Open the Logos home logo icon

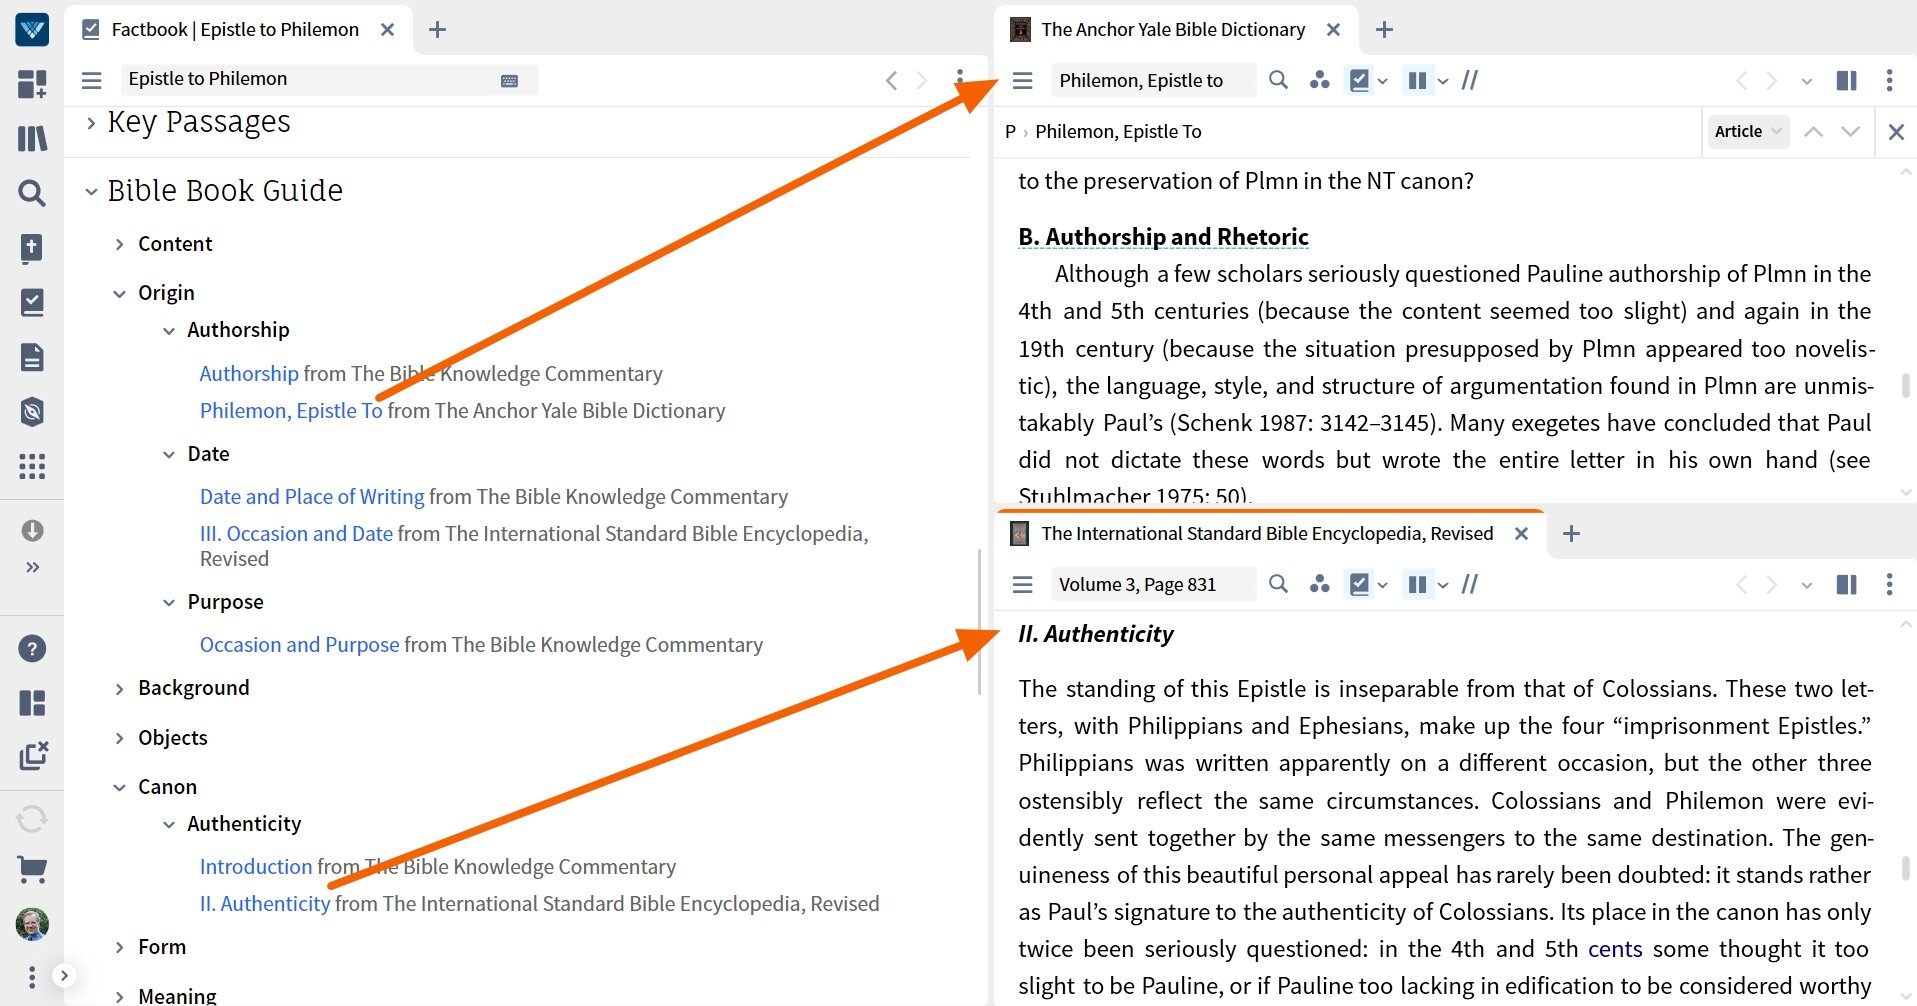[32, 30]
